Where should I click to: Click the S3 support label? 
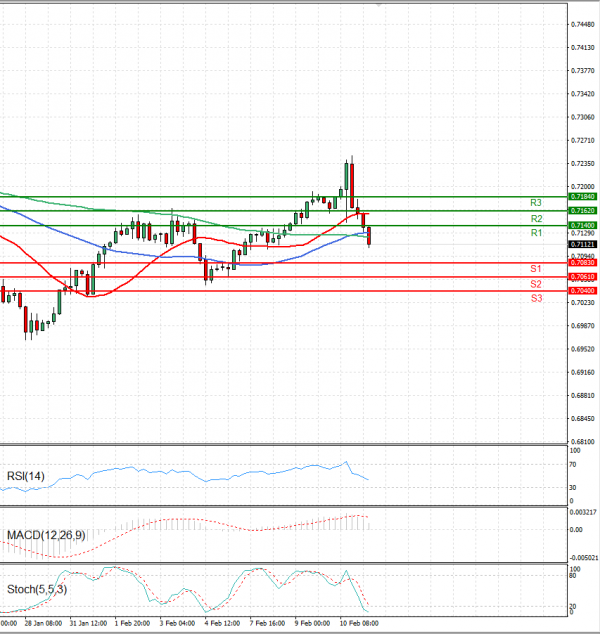point(536,298)
